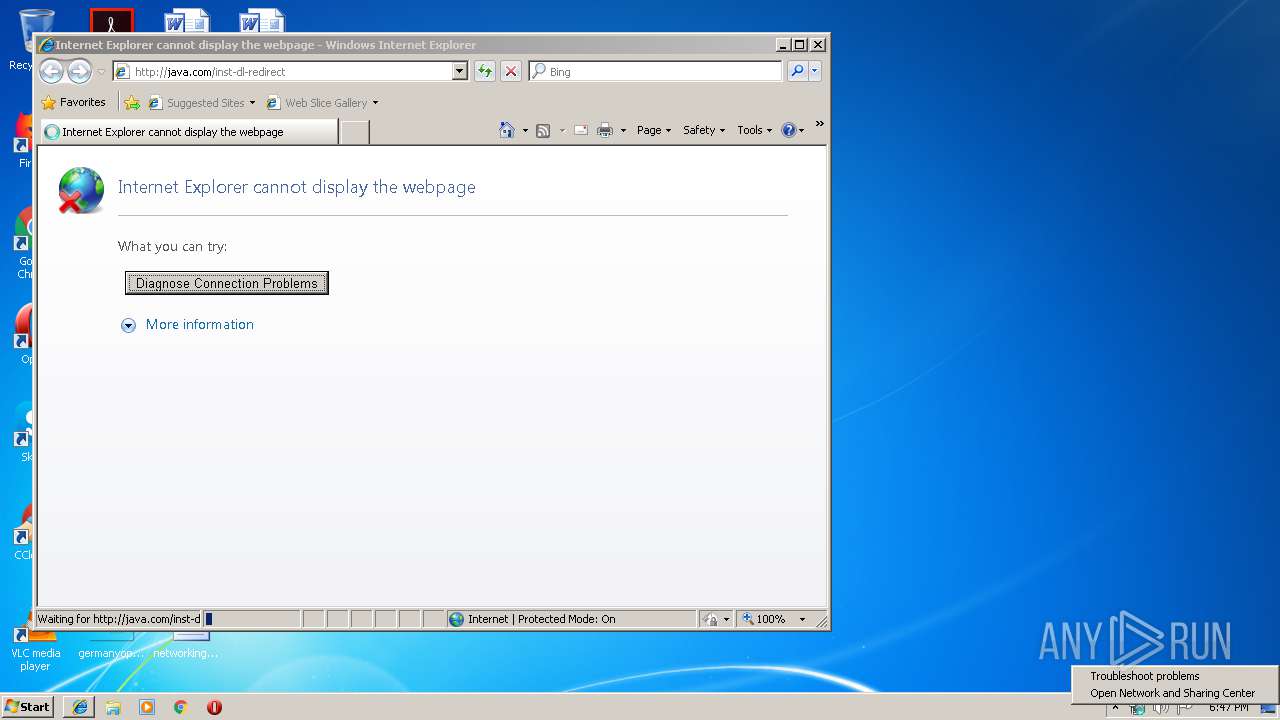
Task: Open the Safety menu
Action: (x=704, y=130)
